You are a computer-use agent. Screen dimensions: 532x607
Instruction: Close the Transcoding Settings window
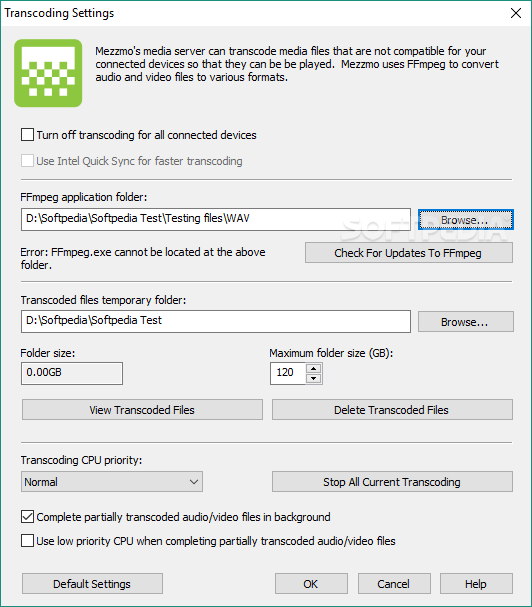point(516,13)
